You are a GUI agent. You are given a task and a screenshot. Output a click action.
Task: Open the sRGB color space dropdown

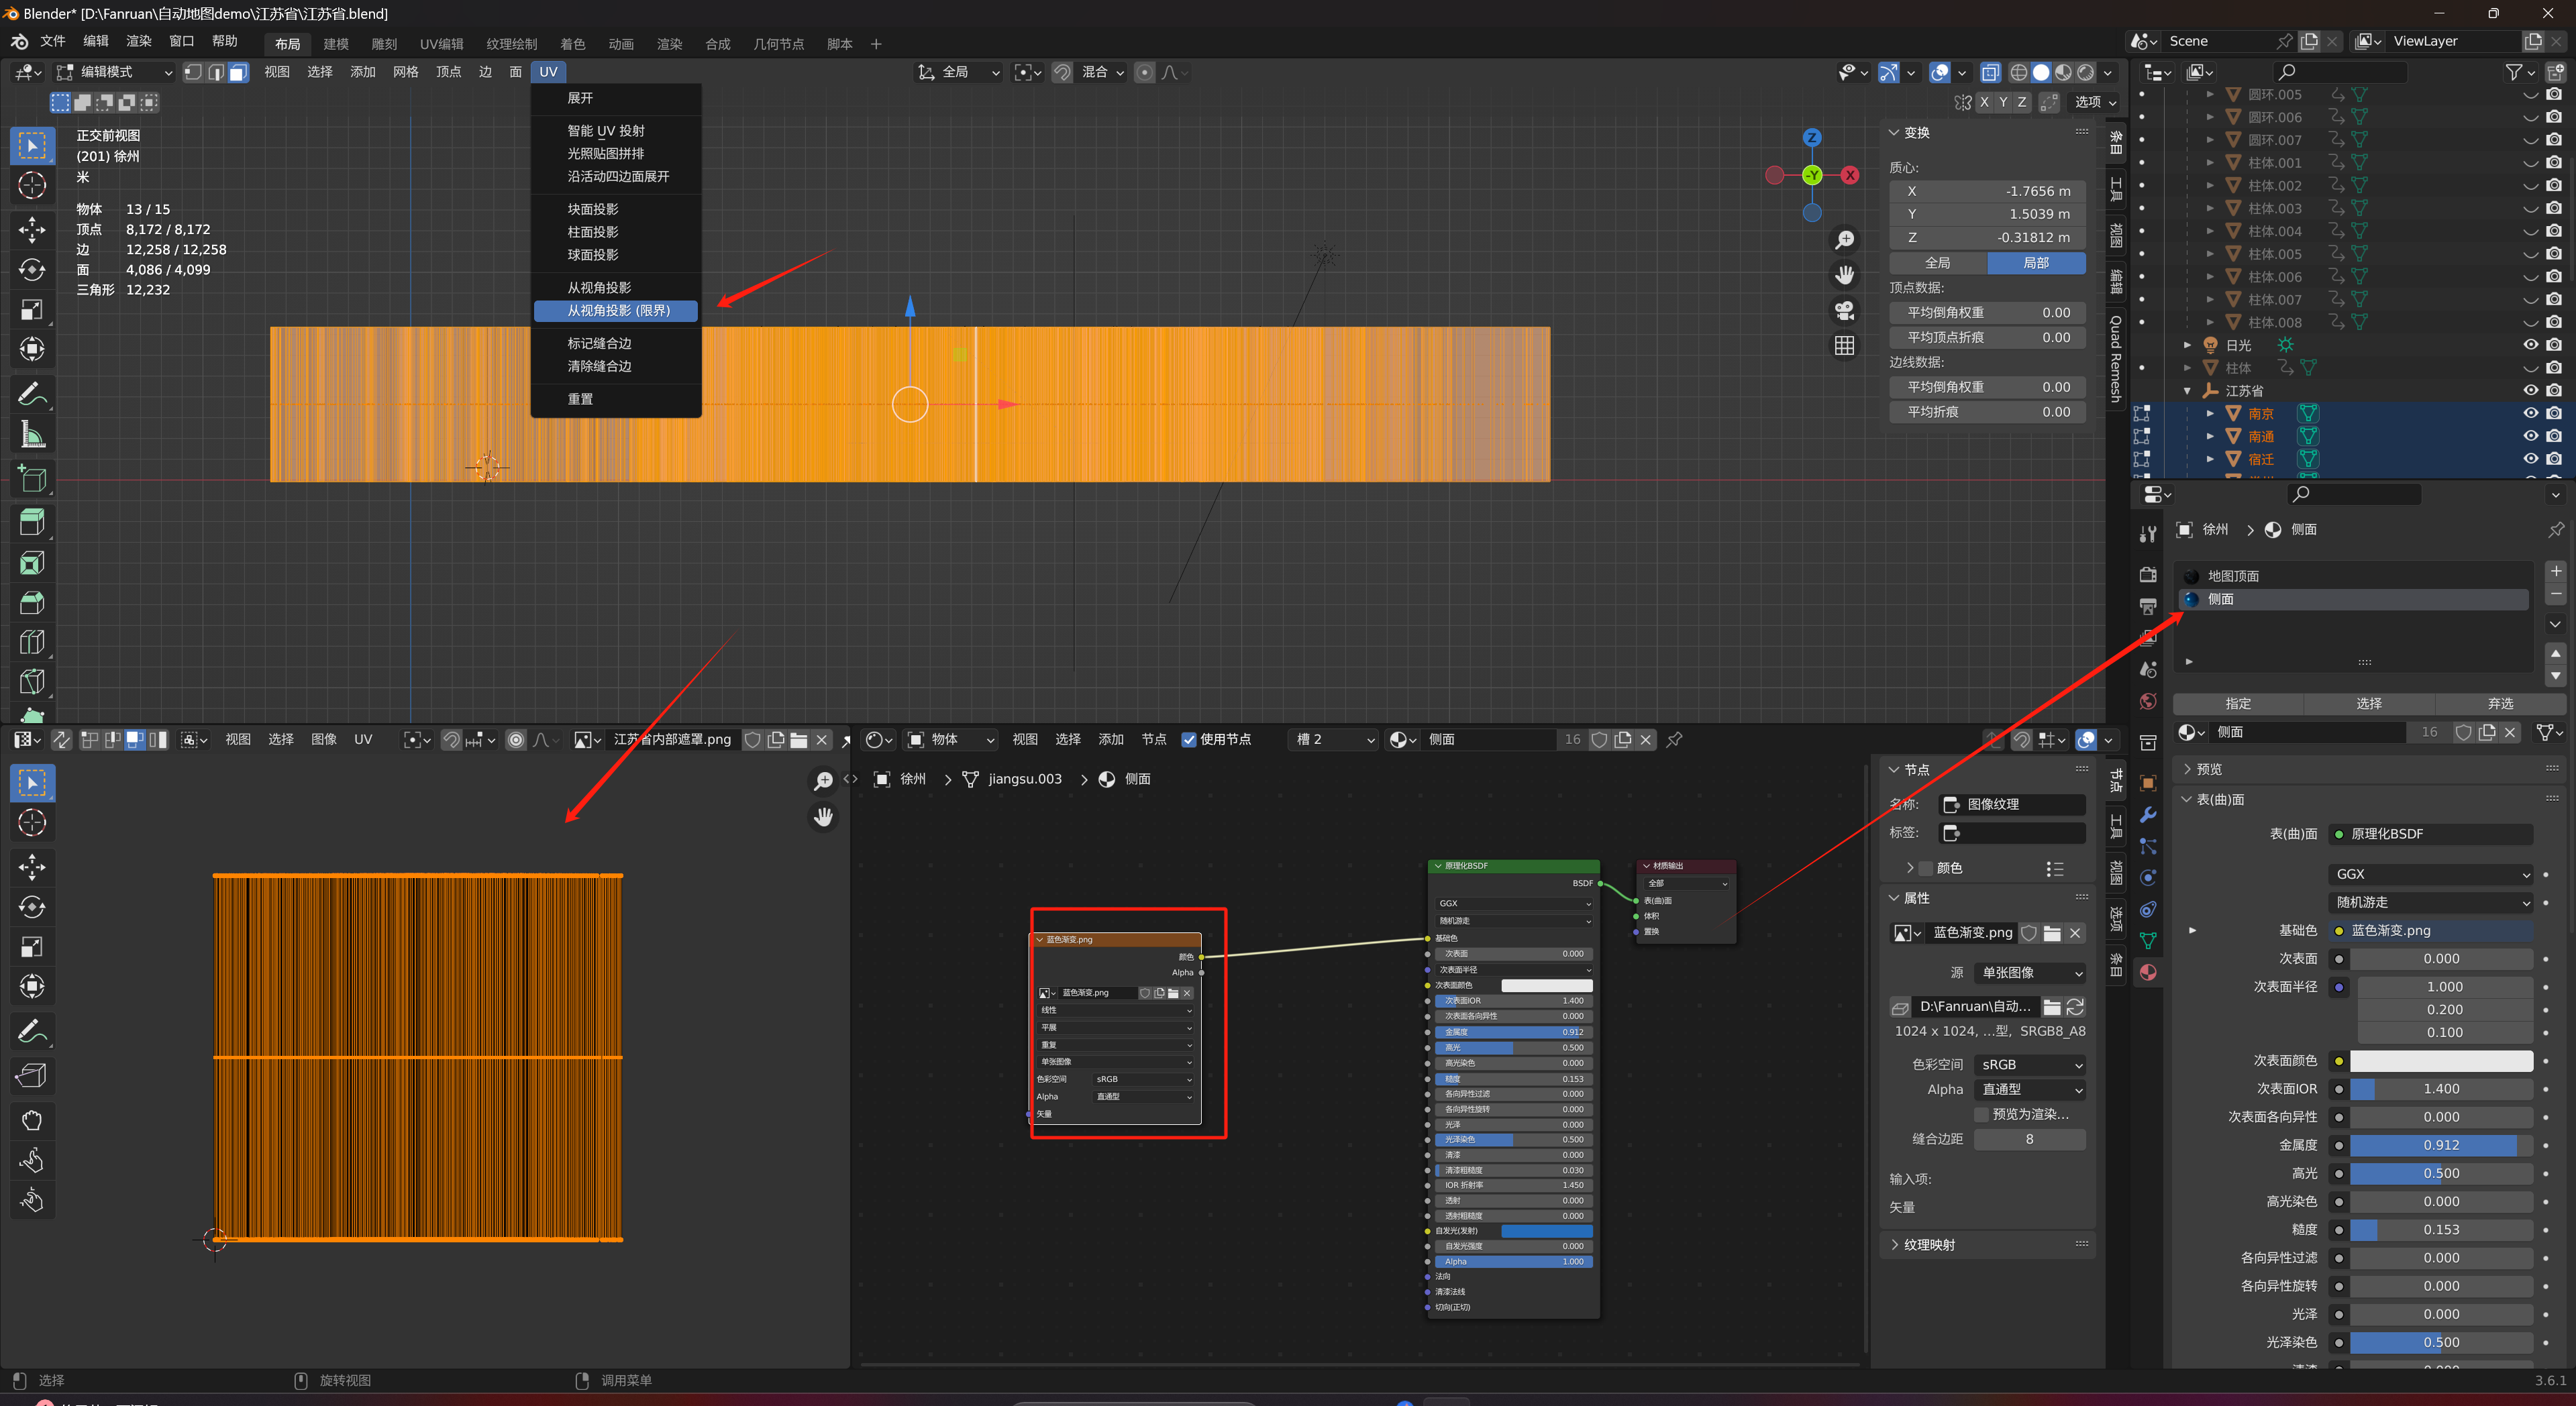(2030, 1065)
